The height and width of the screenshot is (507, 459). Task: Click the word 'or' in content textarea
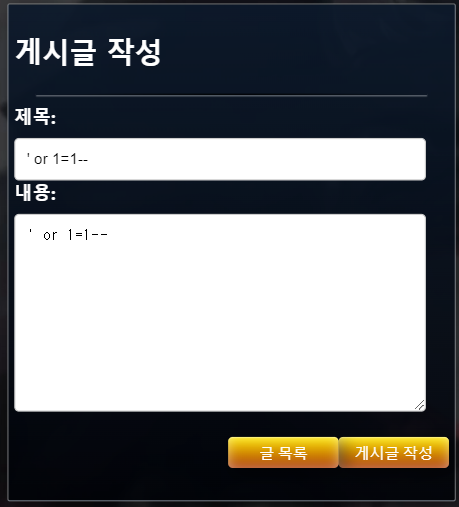point(50,236)
